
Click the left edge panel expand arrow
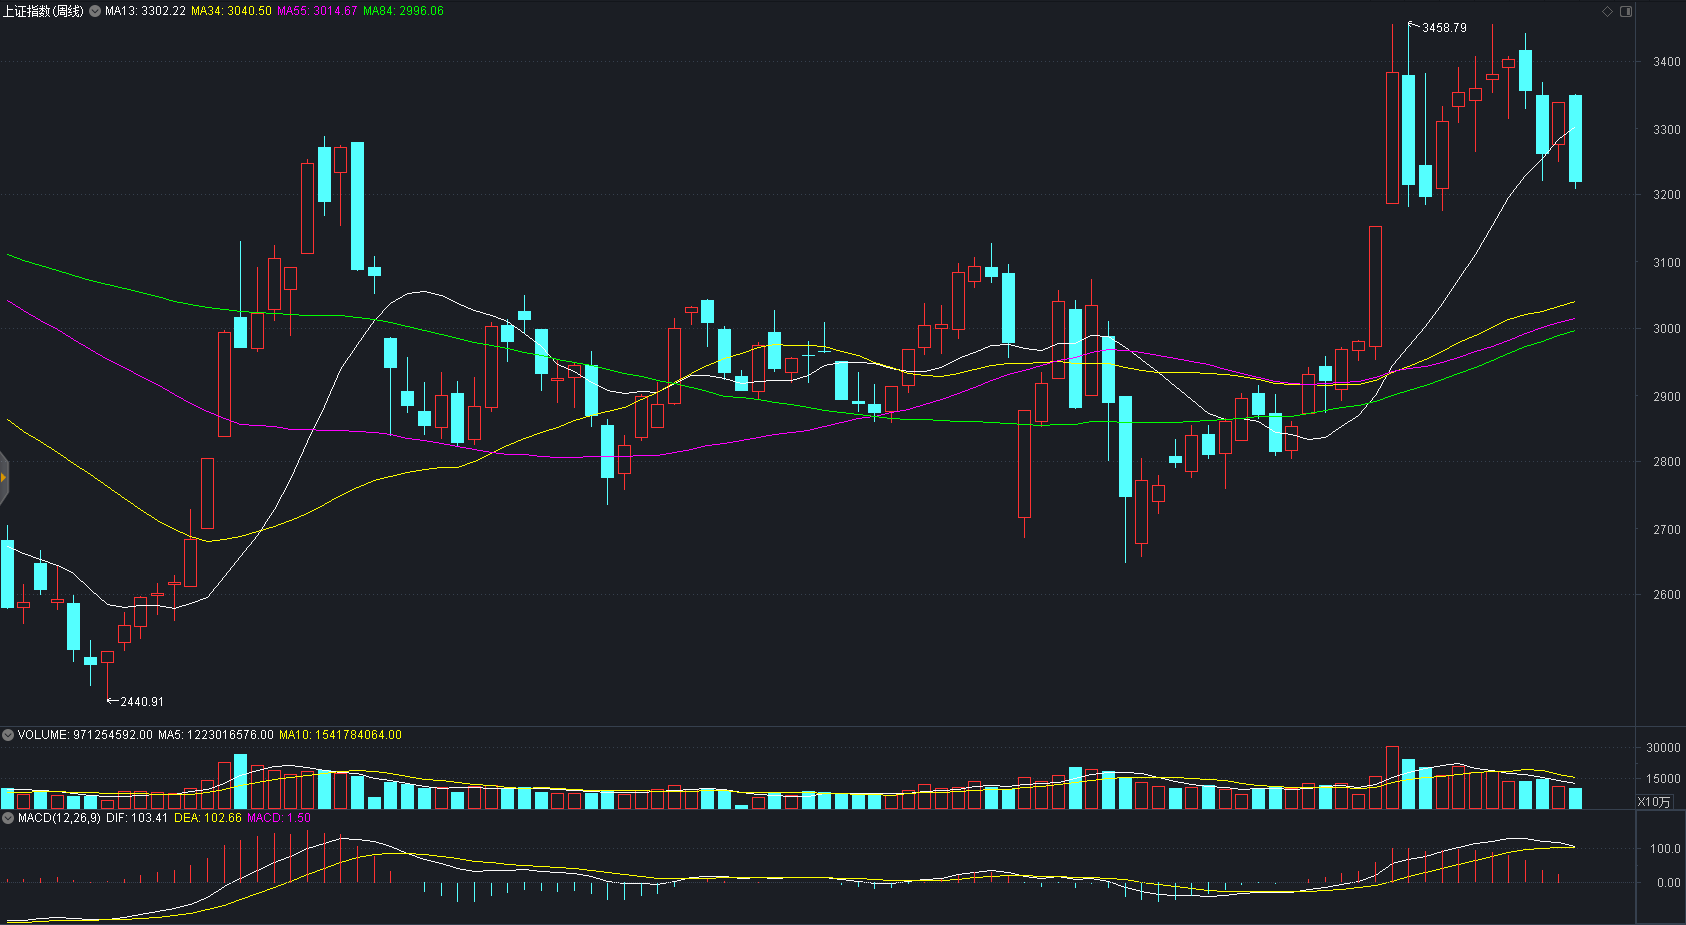click(x=4, y=477)
